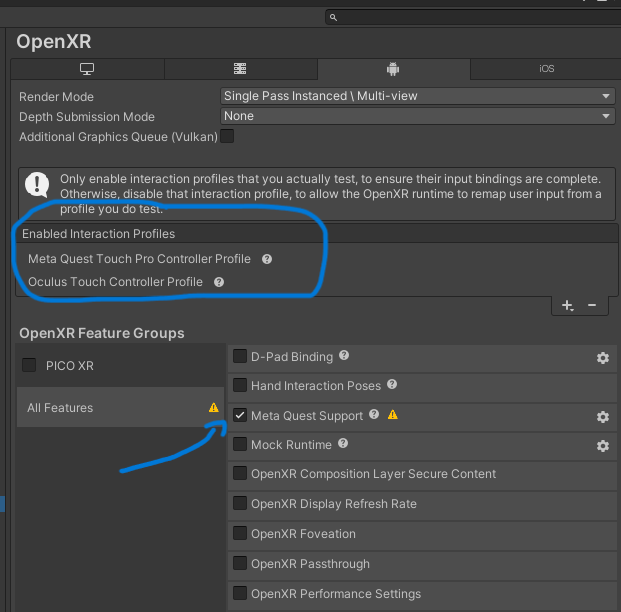621x612 pixels.
Task: Open help for Oculus Touch Controller Profile
Action: coord(219,282)
